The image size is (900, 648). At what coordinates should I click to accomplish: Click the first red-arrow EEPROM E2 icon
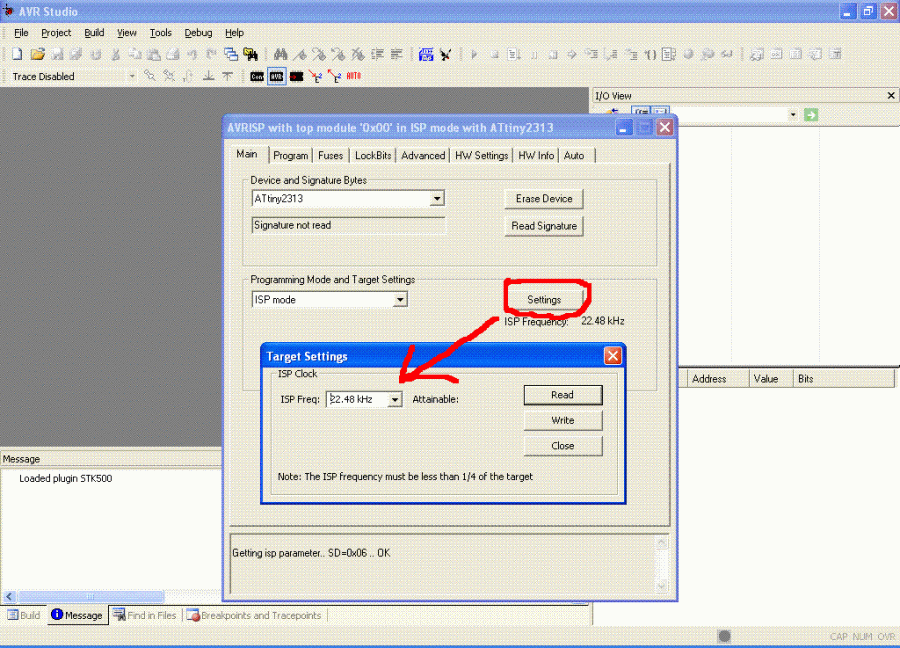(315, 76)
